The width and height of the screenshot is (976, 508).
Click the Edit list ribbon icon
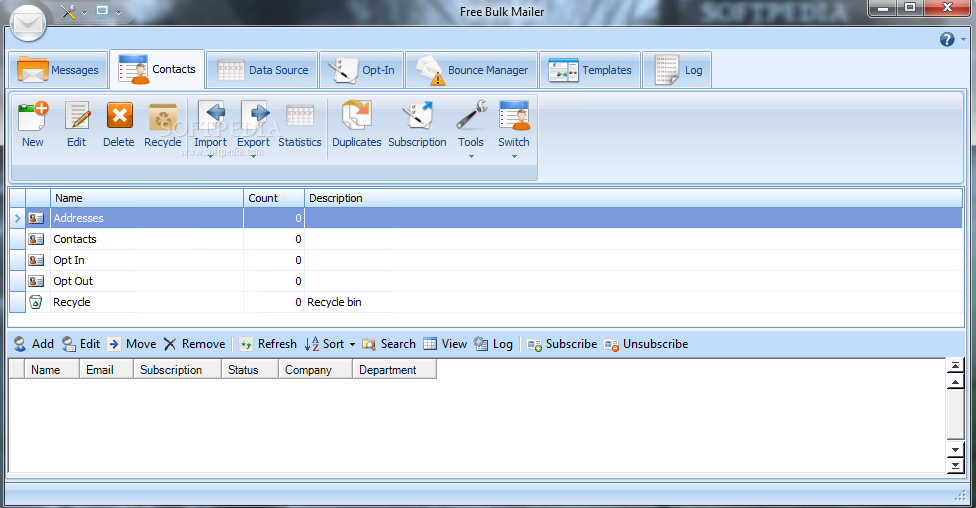[77, 116]
